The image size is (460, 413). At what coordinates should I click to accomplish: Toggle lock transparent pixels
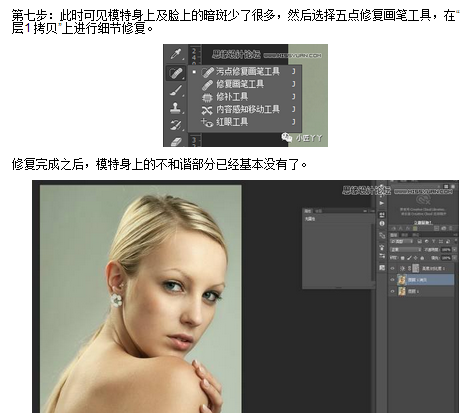click(402, 258)
